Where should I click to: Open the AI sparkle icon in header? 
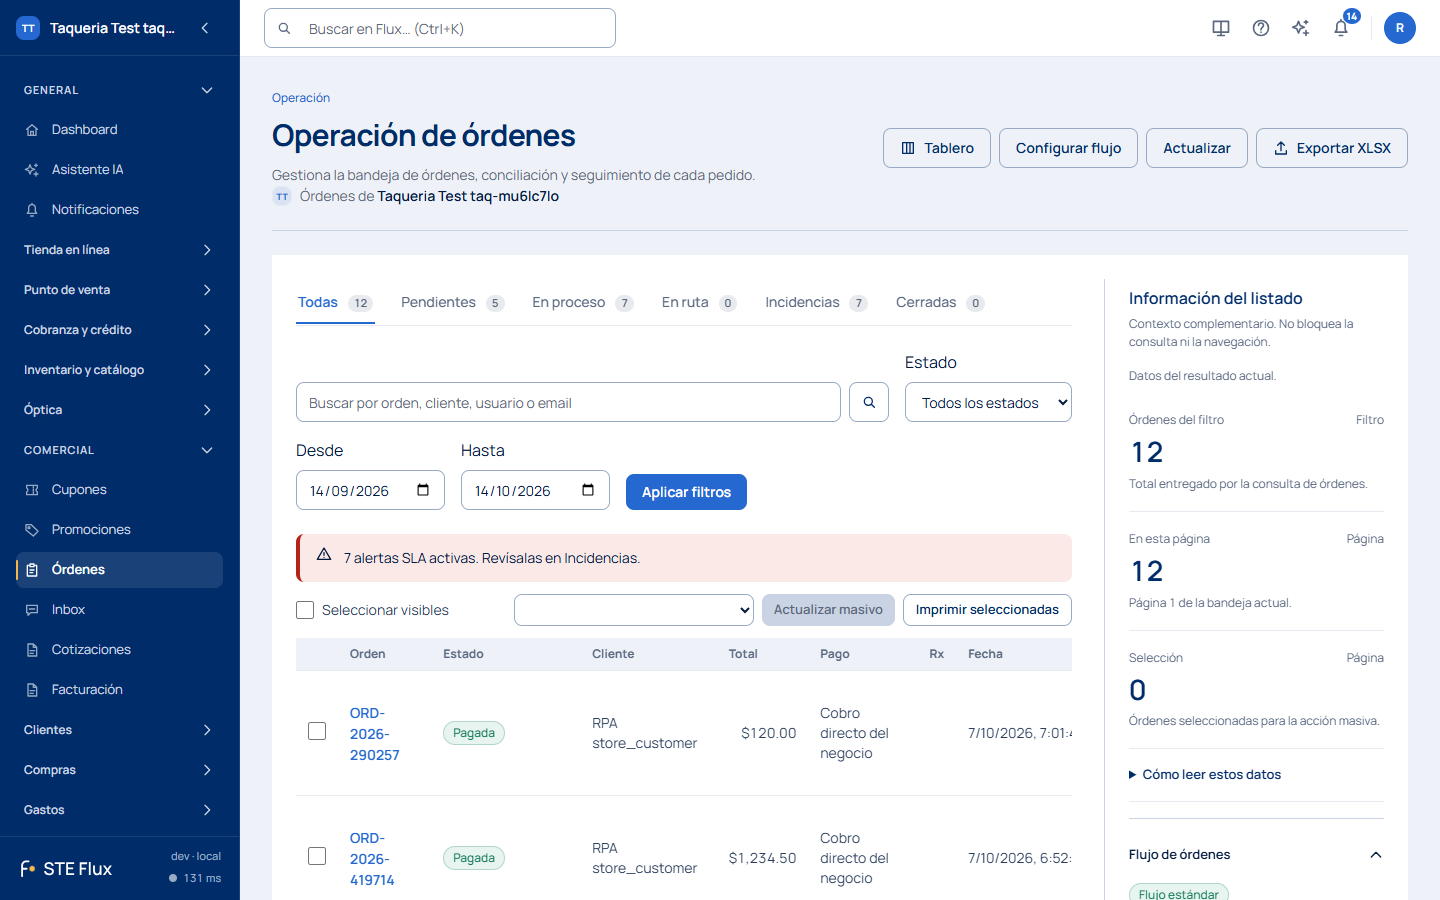1301,28
